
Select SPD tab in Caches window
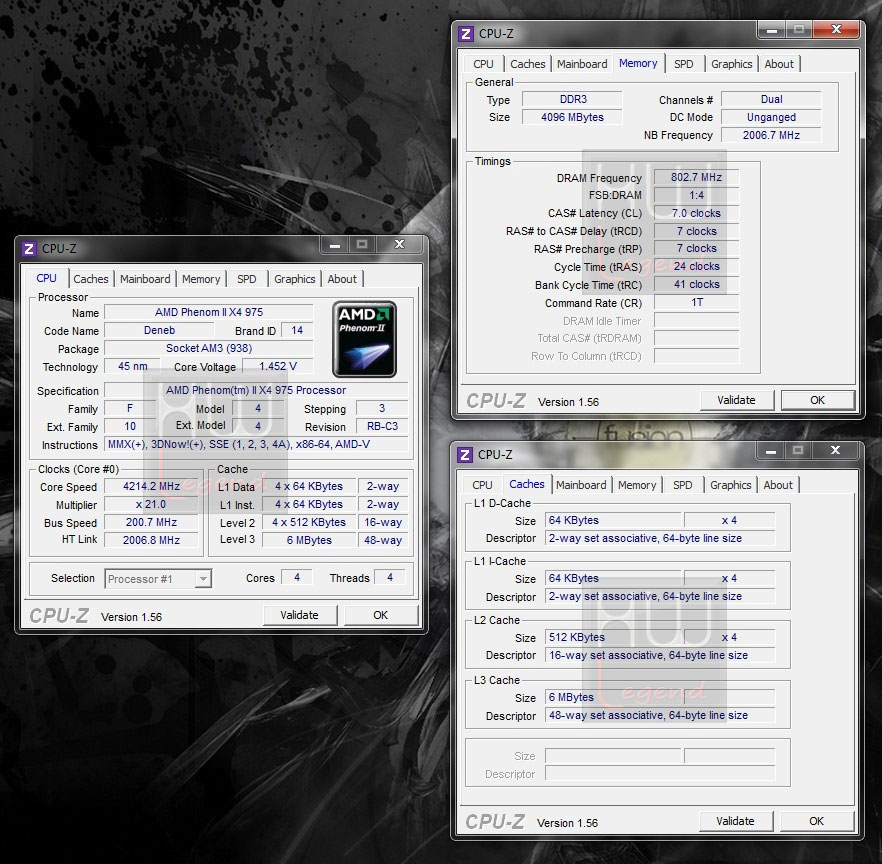682,485
